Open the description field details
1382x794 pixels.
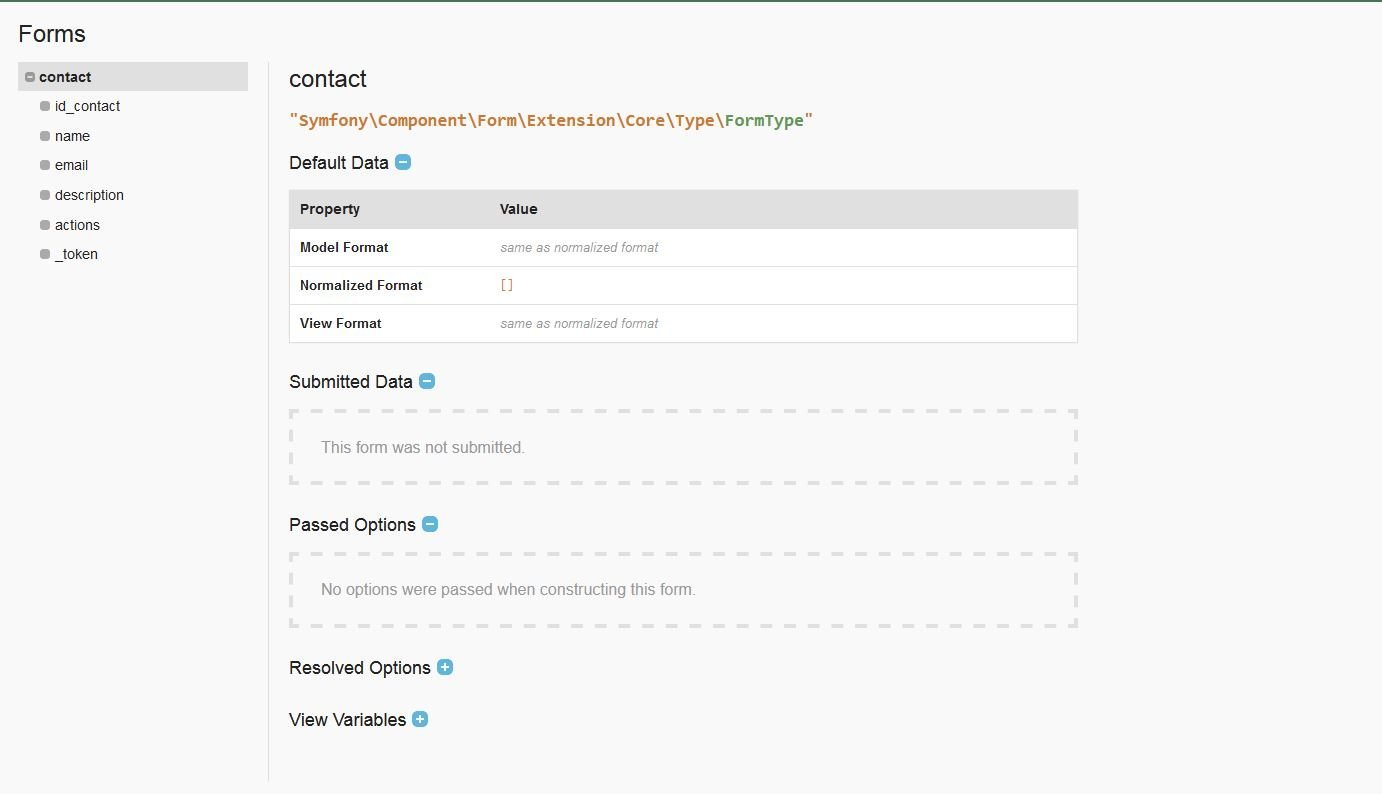[89, 195]
